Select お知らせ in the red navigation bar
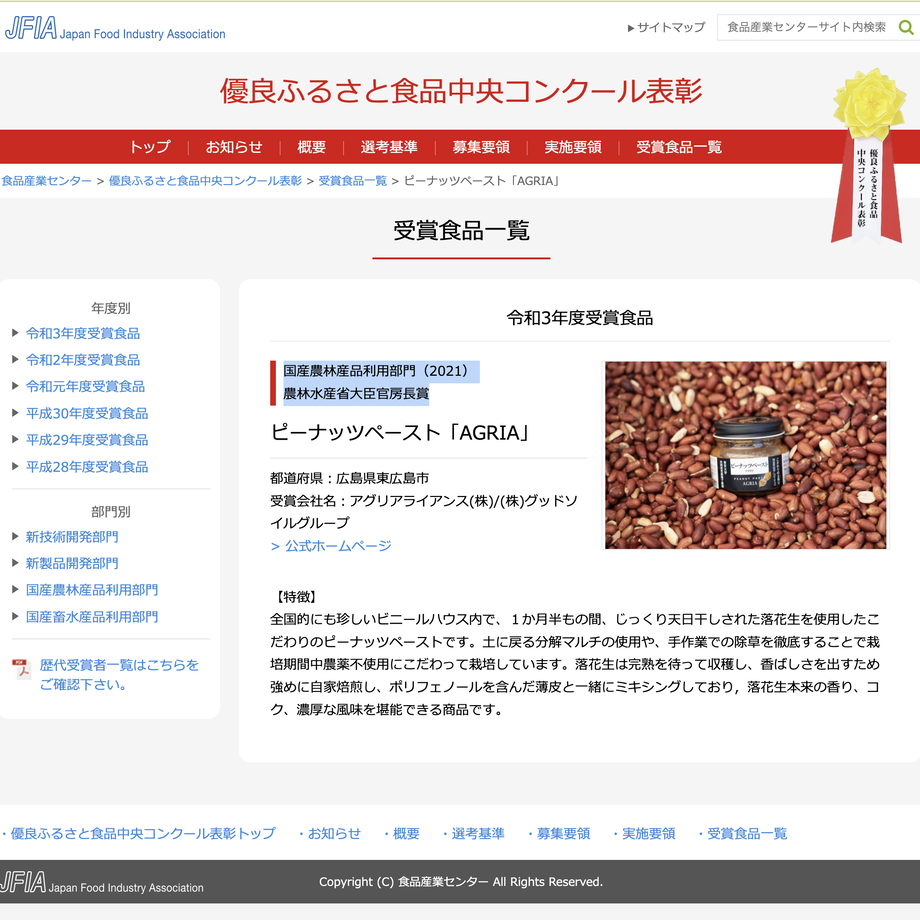The image size is (920, 920). pyautogui.click(x=234, y=147)
